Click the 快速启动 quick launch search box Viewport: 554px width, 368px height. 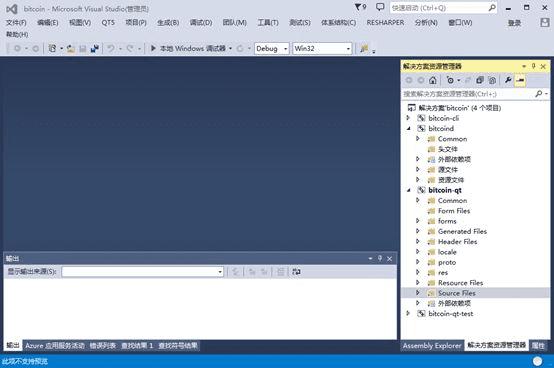(443, 8)
